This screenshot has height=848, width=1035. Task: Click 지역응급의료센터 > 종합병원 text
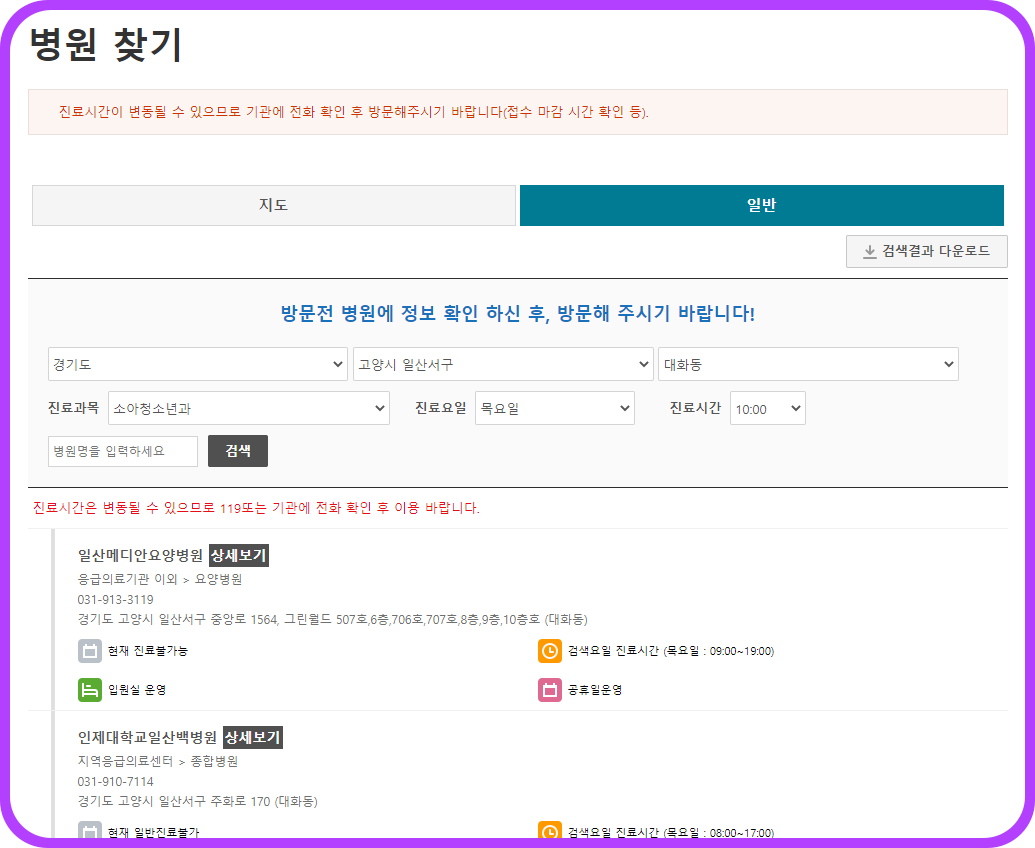(x=158, y=762)
